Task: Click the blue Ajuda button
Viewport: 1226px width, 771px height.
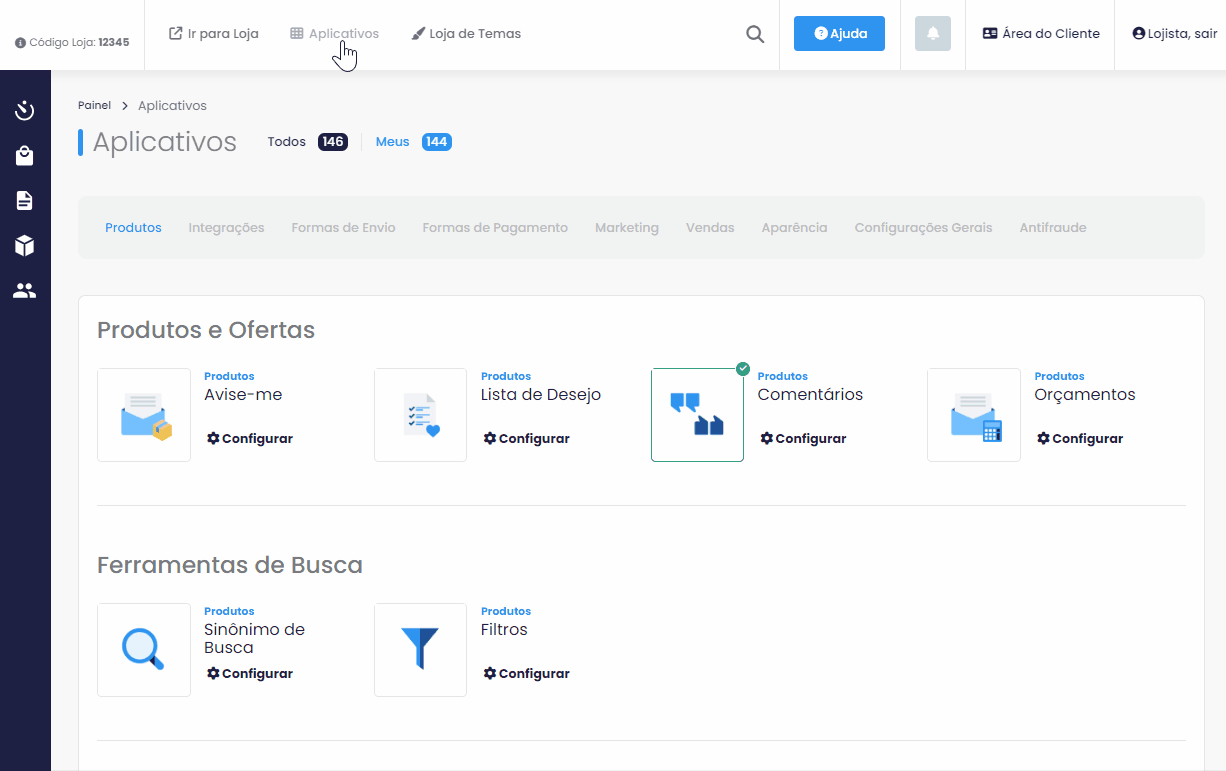Action: pos(839,34)
